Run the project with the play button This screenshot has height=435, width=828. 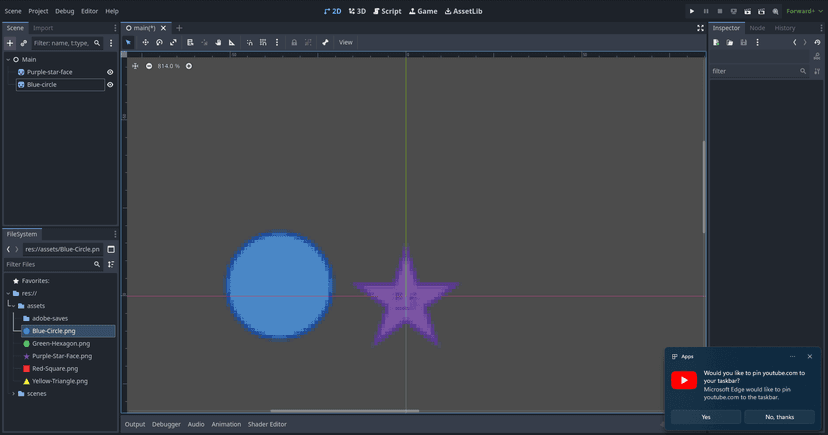691,11
